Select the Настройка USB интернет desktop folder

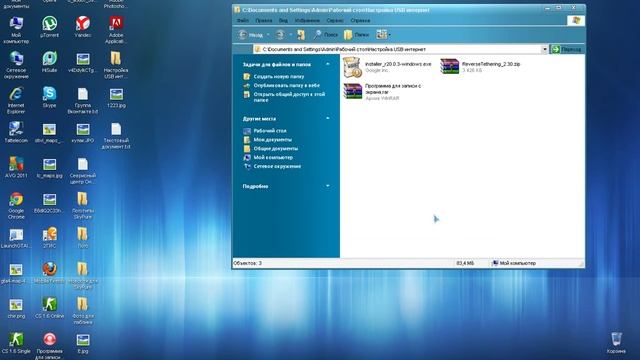point(116,65)
